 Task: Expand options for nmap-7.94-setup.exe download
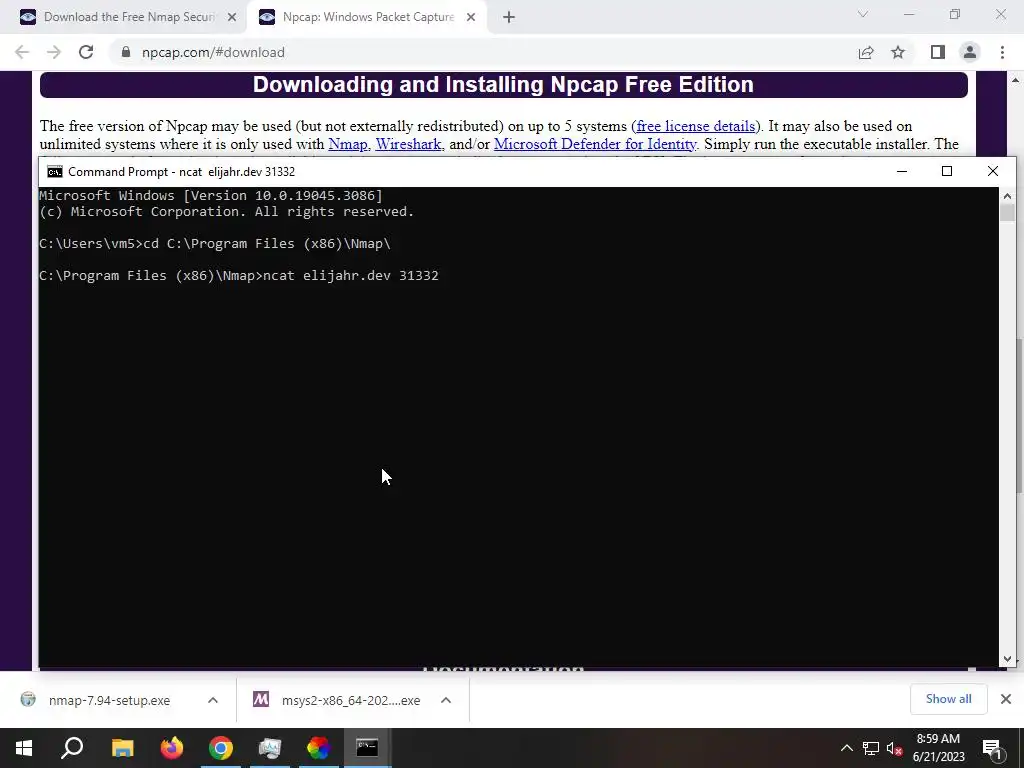coord(213,700)
